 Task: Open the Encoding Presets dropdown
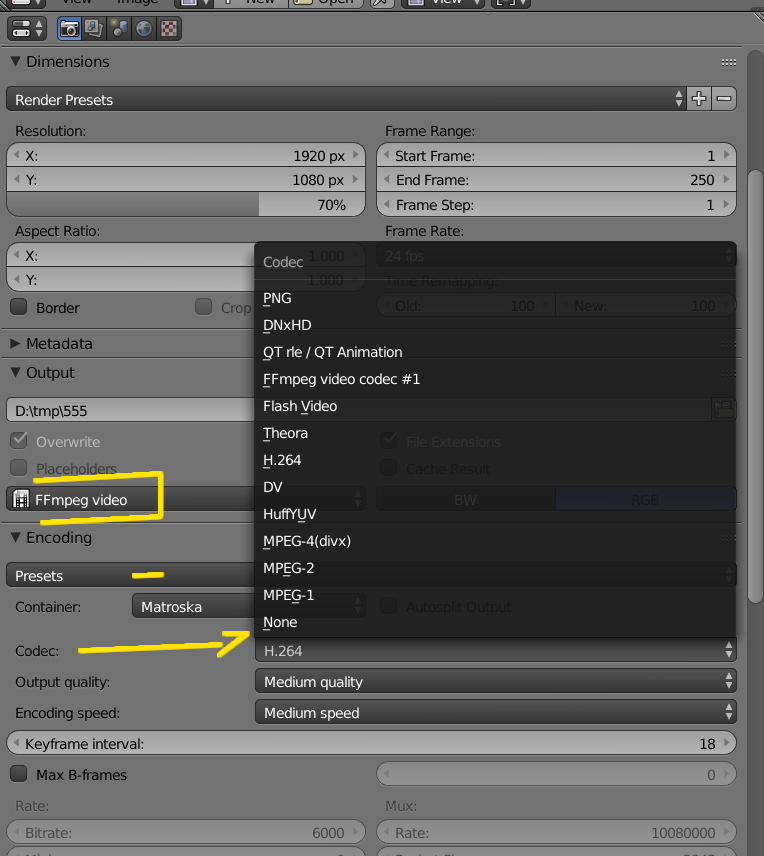click(130, 575)
